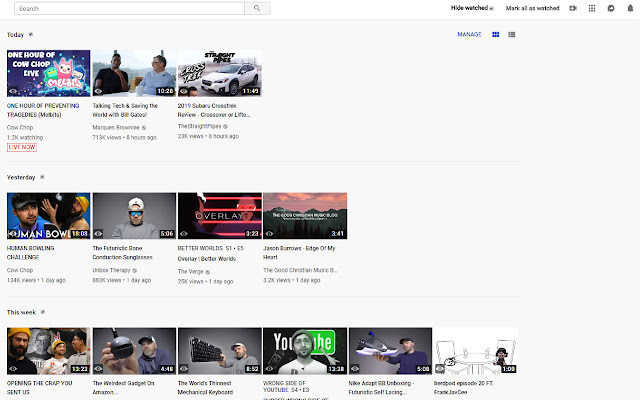Select the '1.2K watching' text
Viewport: 640px width, 400px height.
[x=25, y=138]
